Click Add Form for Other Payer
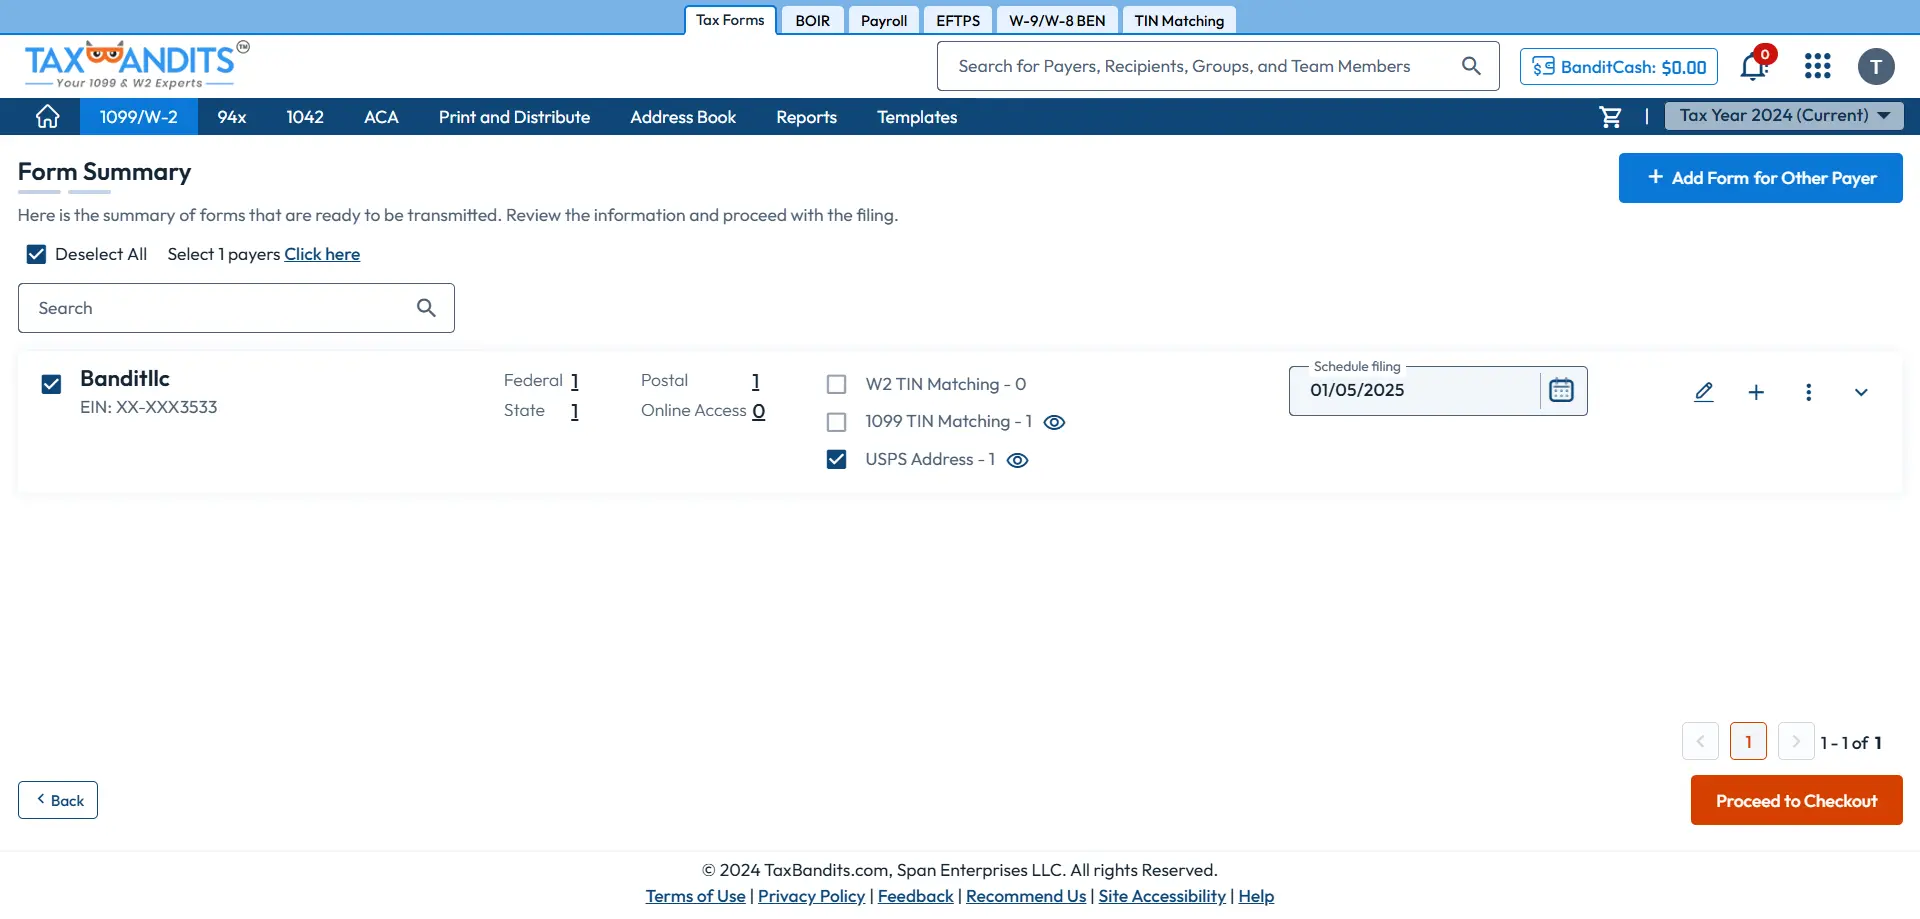This screenshot has width=1920, height=919. pos(1760,178)
